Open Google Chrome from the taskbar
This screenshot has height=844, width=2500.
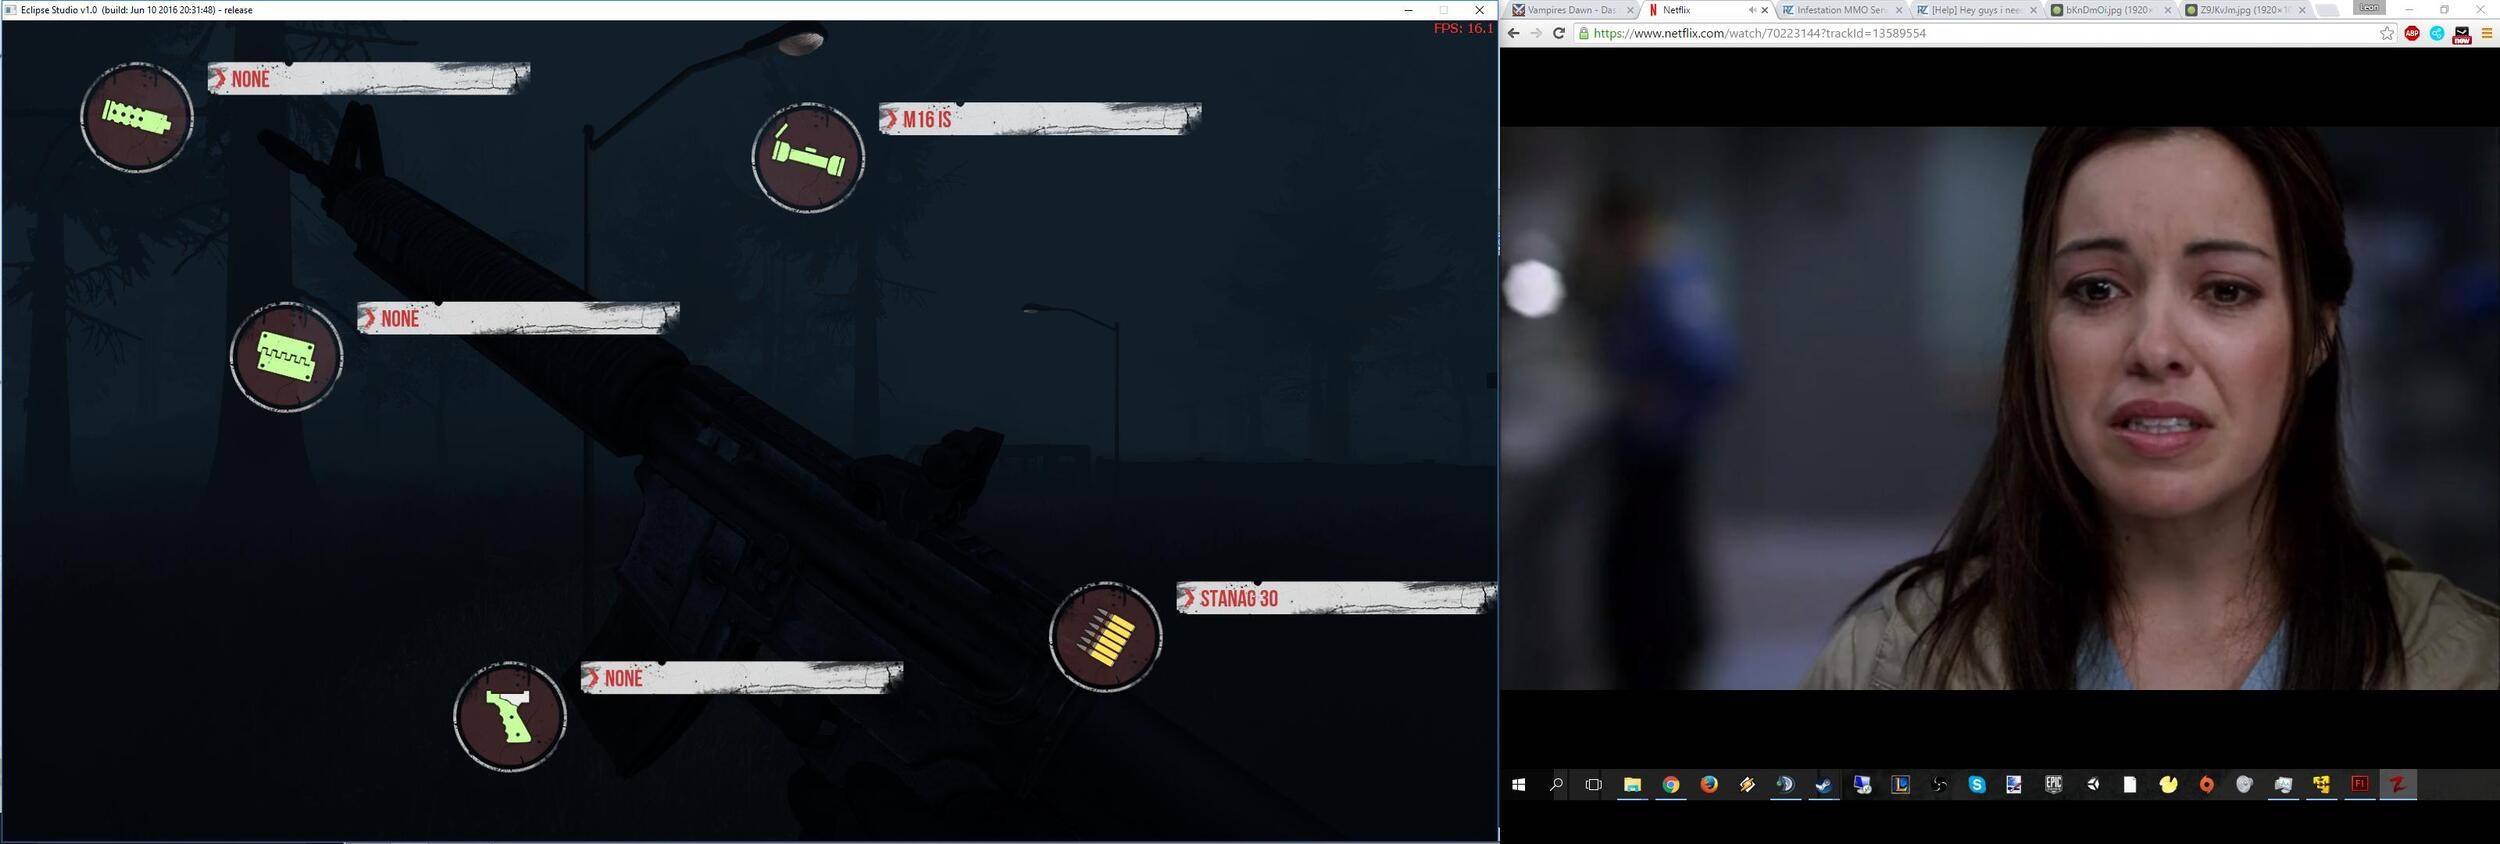click(1671, 785)
